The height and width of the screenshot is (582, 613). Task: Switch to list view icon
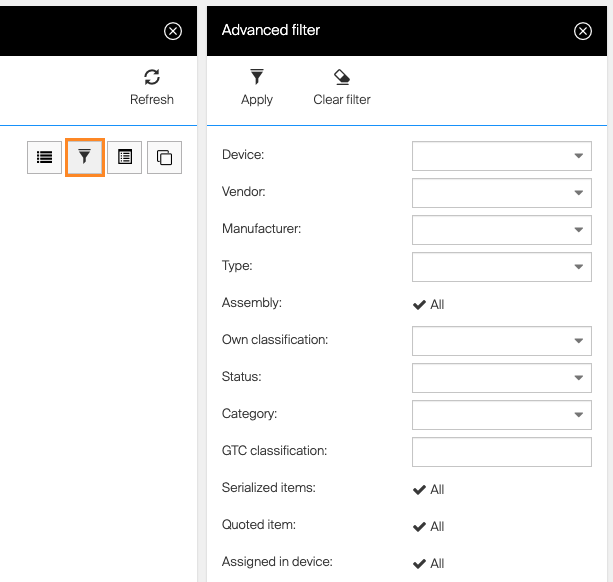(44, 157)
